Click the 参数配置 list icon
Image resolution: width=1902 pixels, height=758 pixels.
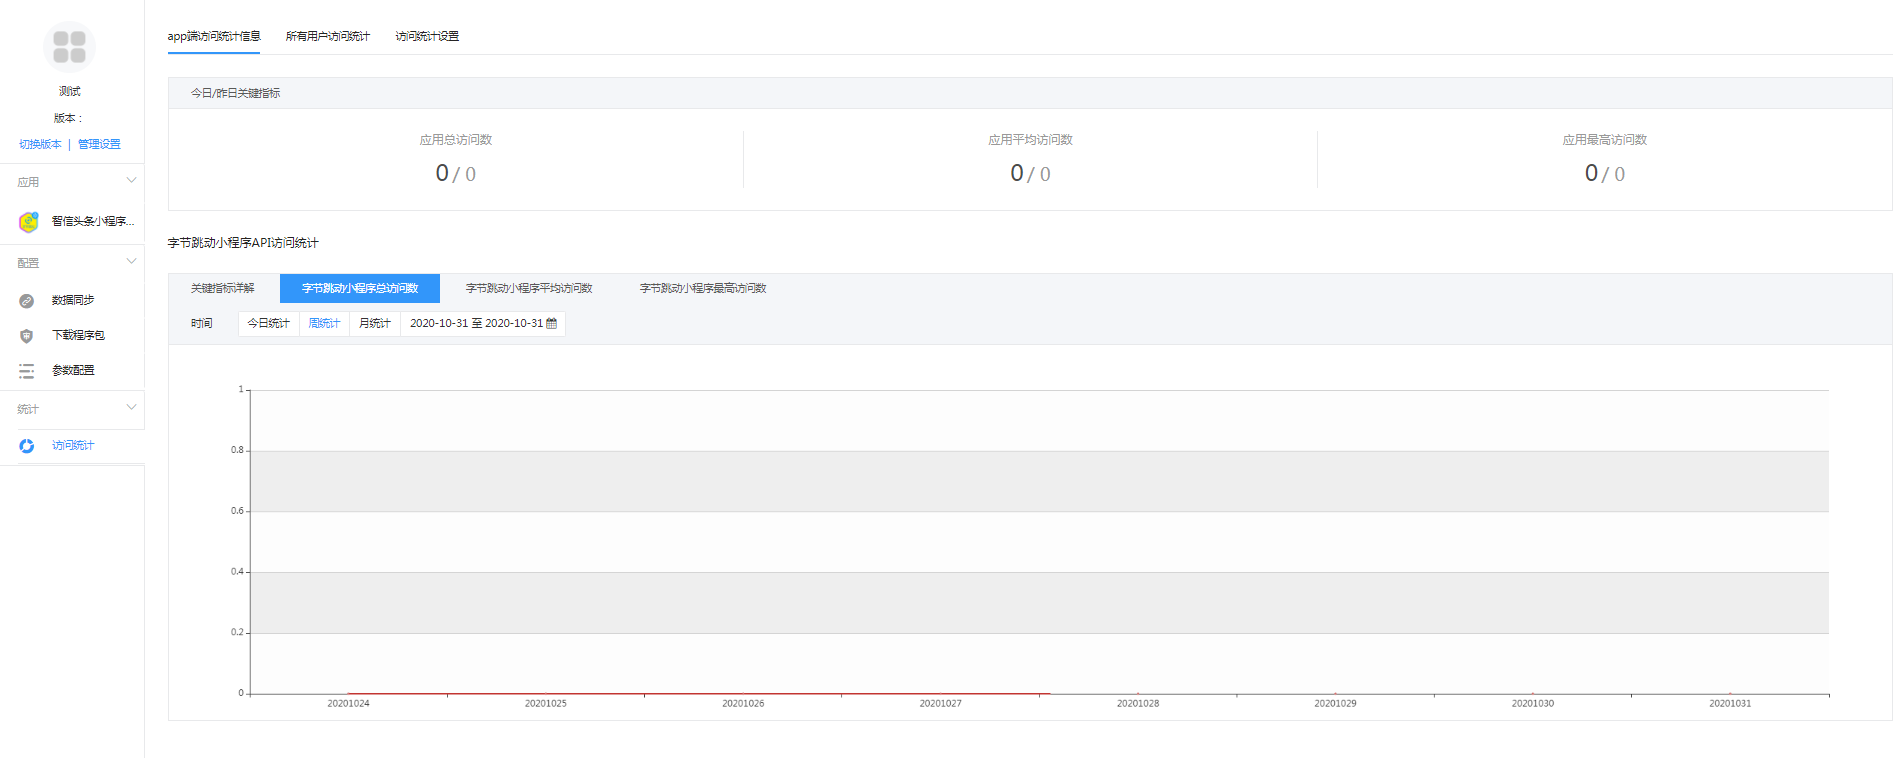point(27,371)
